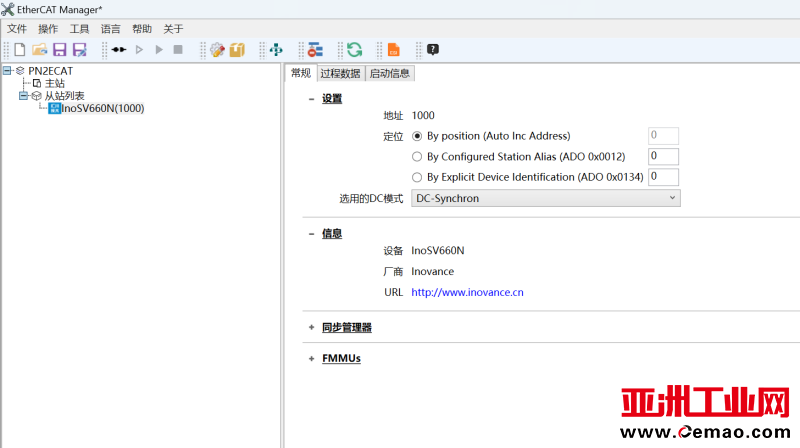Click the outlined play triangle icon
The height and width of the screenshot is (448, 800).
(139, 49)
